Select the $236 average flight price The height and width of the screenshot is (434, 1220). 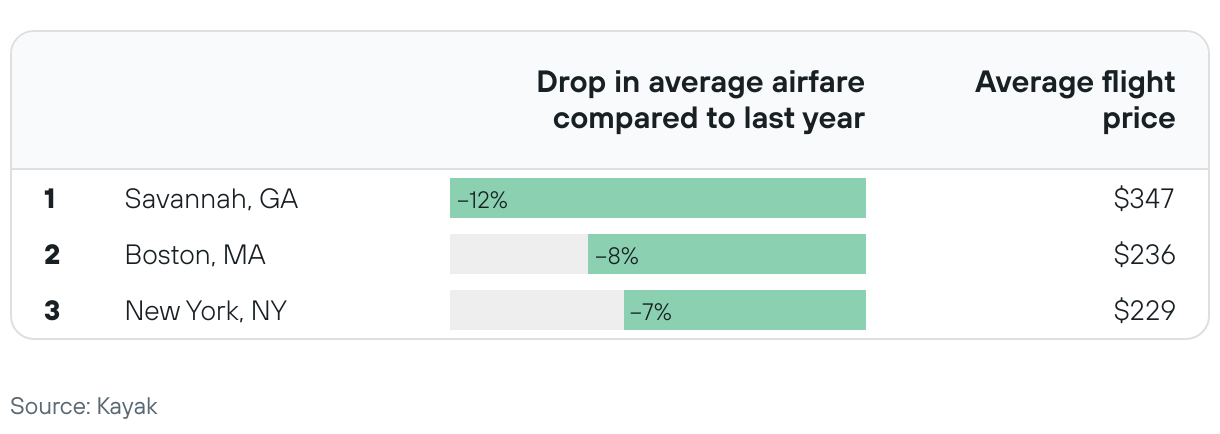1144,255
